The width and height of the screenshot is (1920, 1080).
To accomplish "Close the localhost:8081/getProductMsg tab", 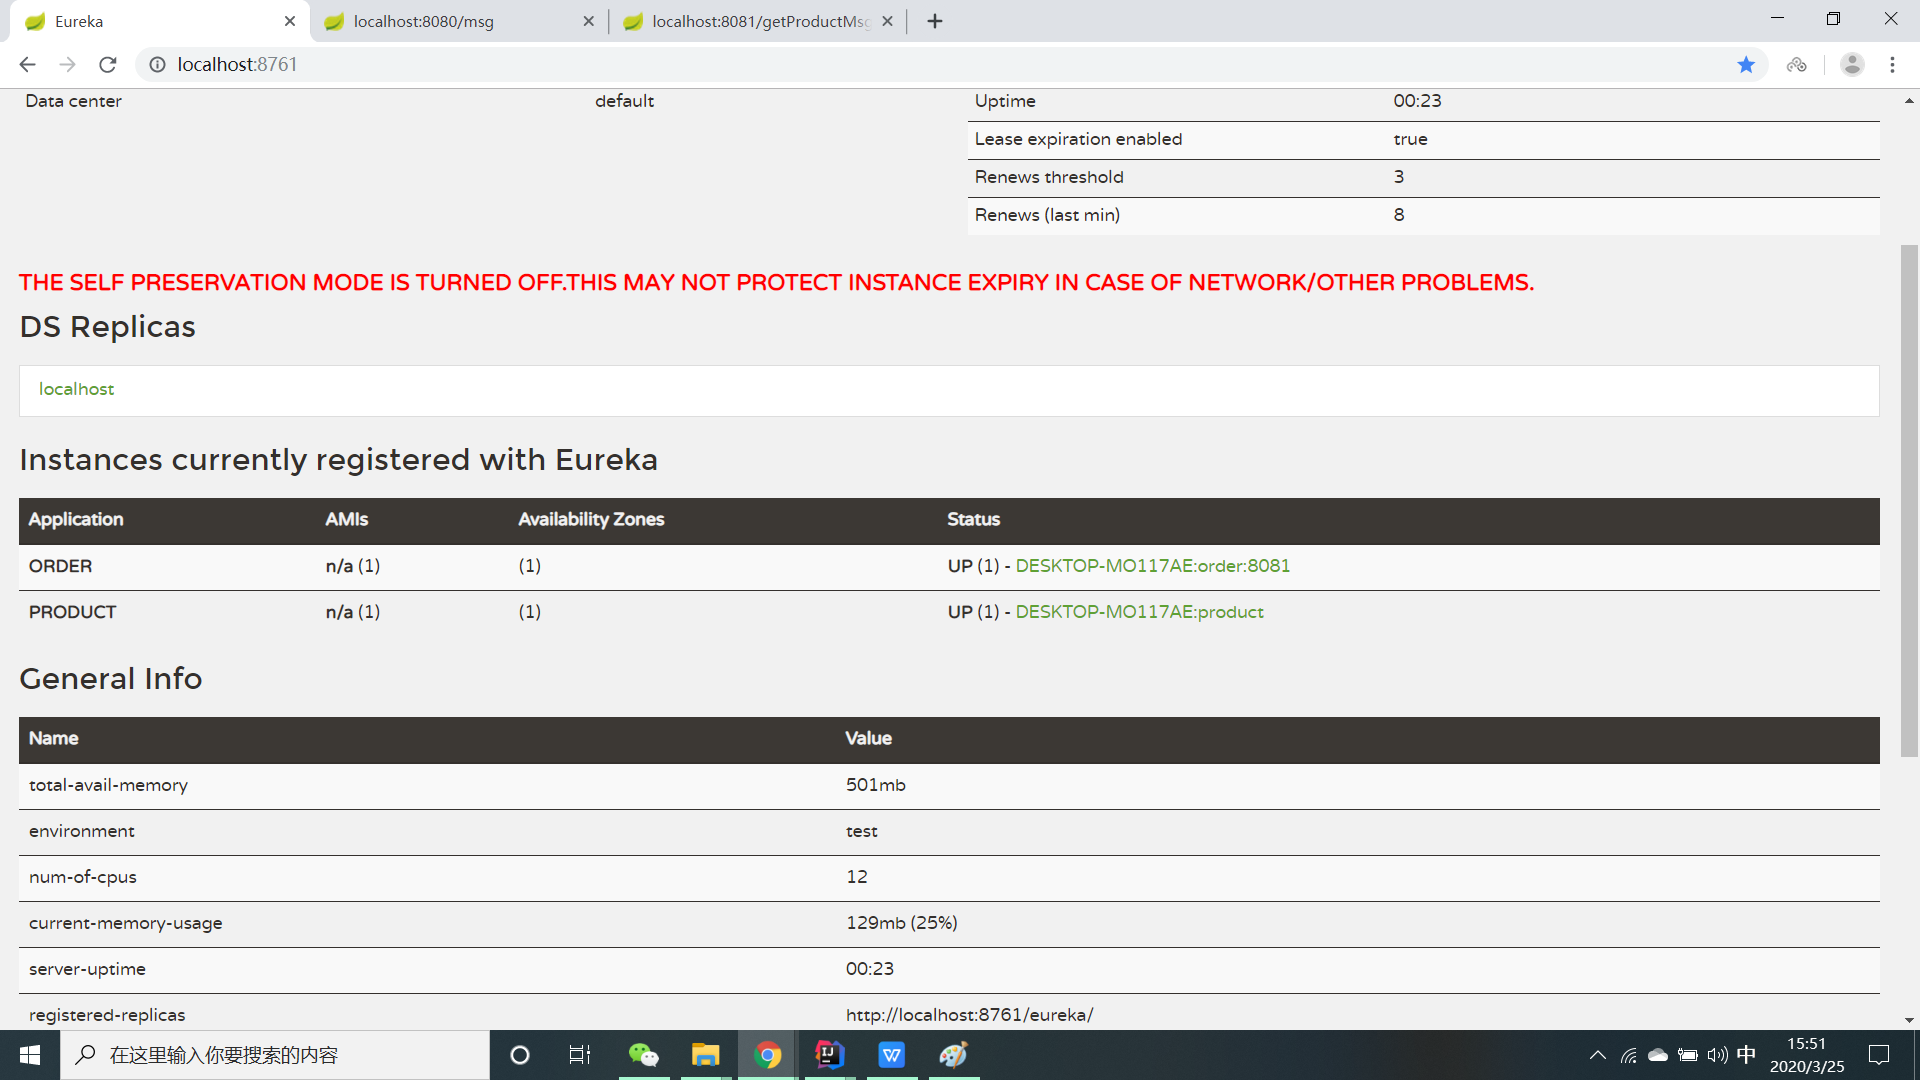I will pyautogui.click(x=887, y=21).
